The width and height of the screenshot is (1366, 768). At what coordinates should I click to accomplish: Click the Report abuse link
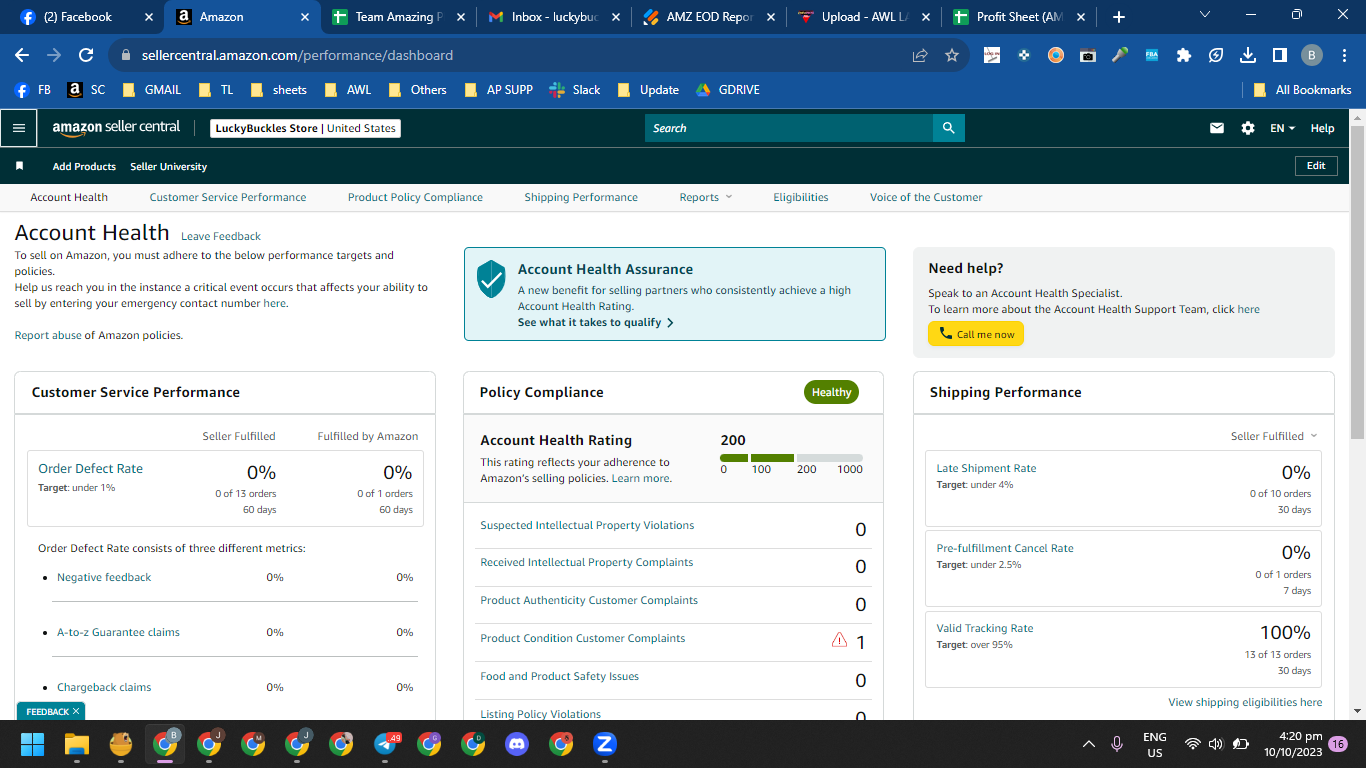[x=48, y=335]
